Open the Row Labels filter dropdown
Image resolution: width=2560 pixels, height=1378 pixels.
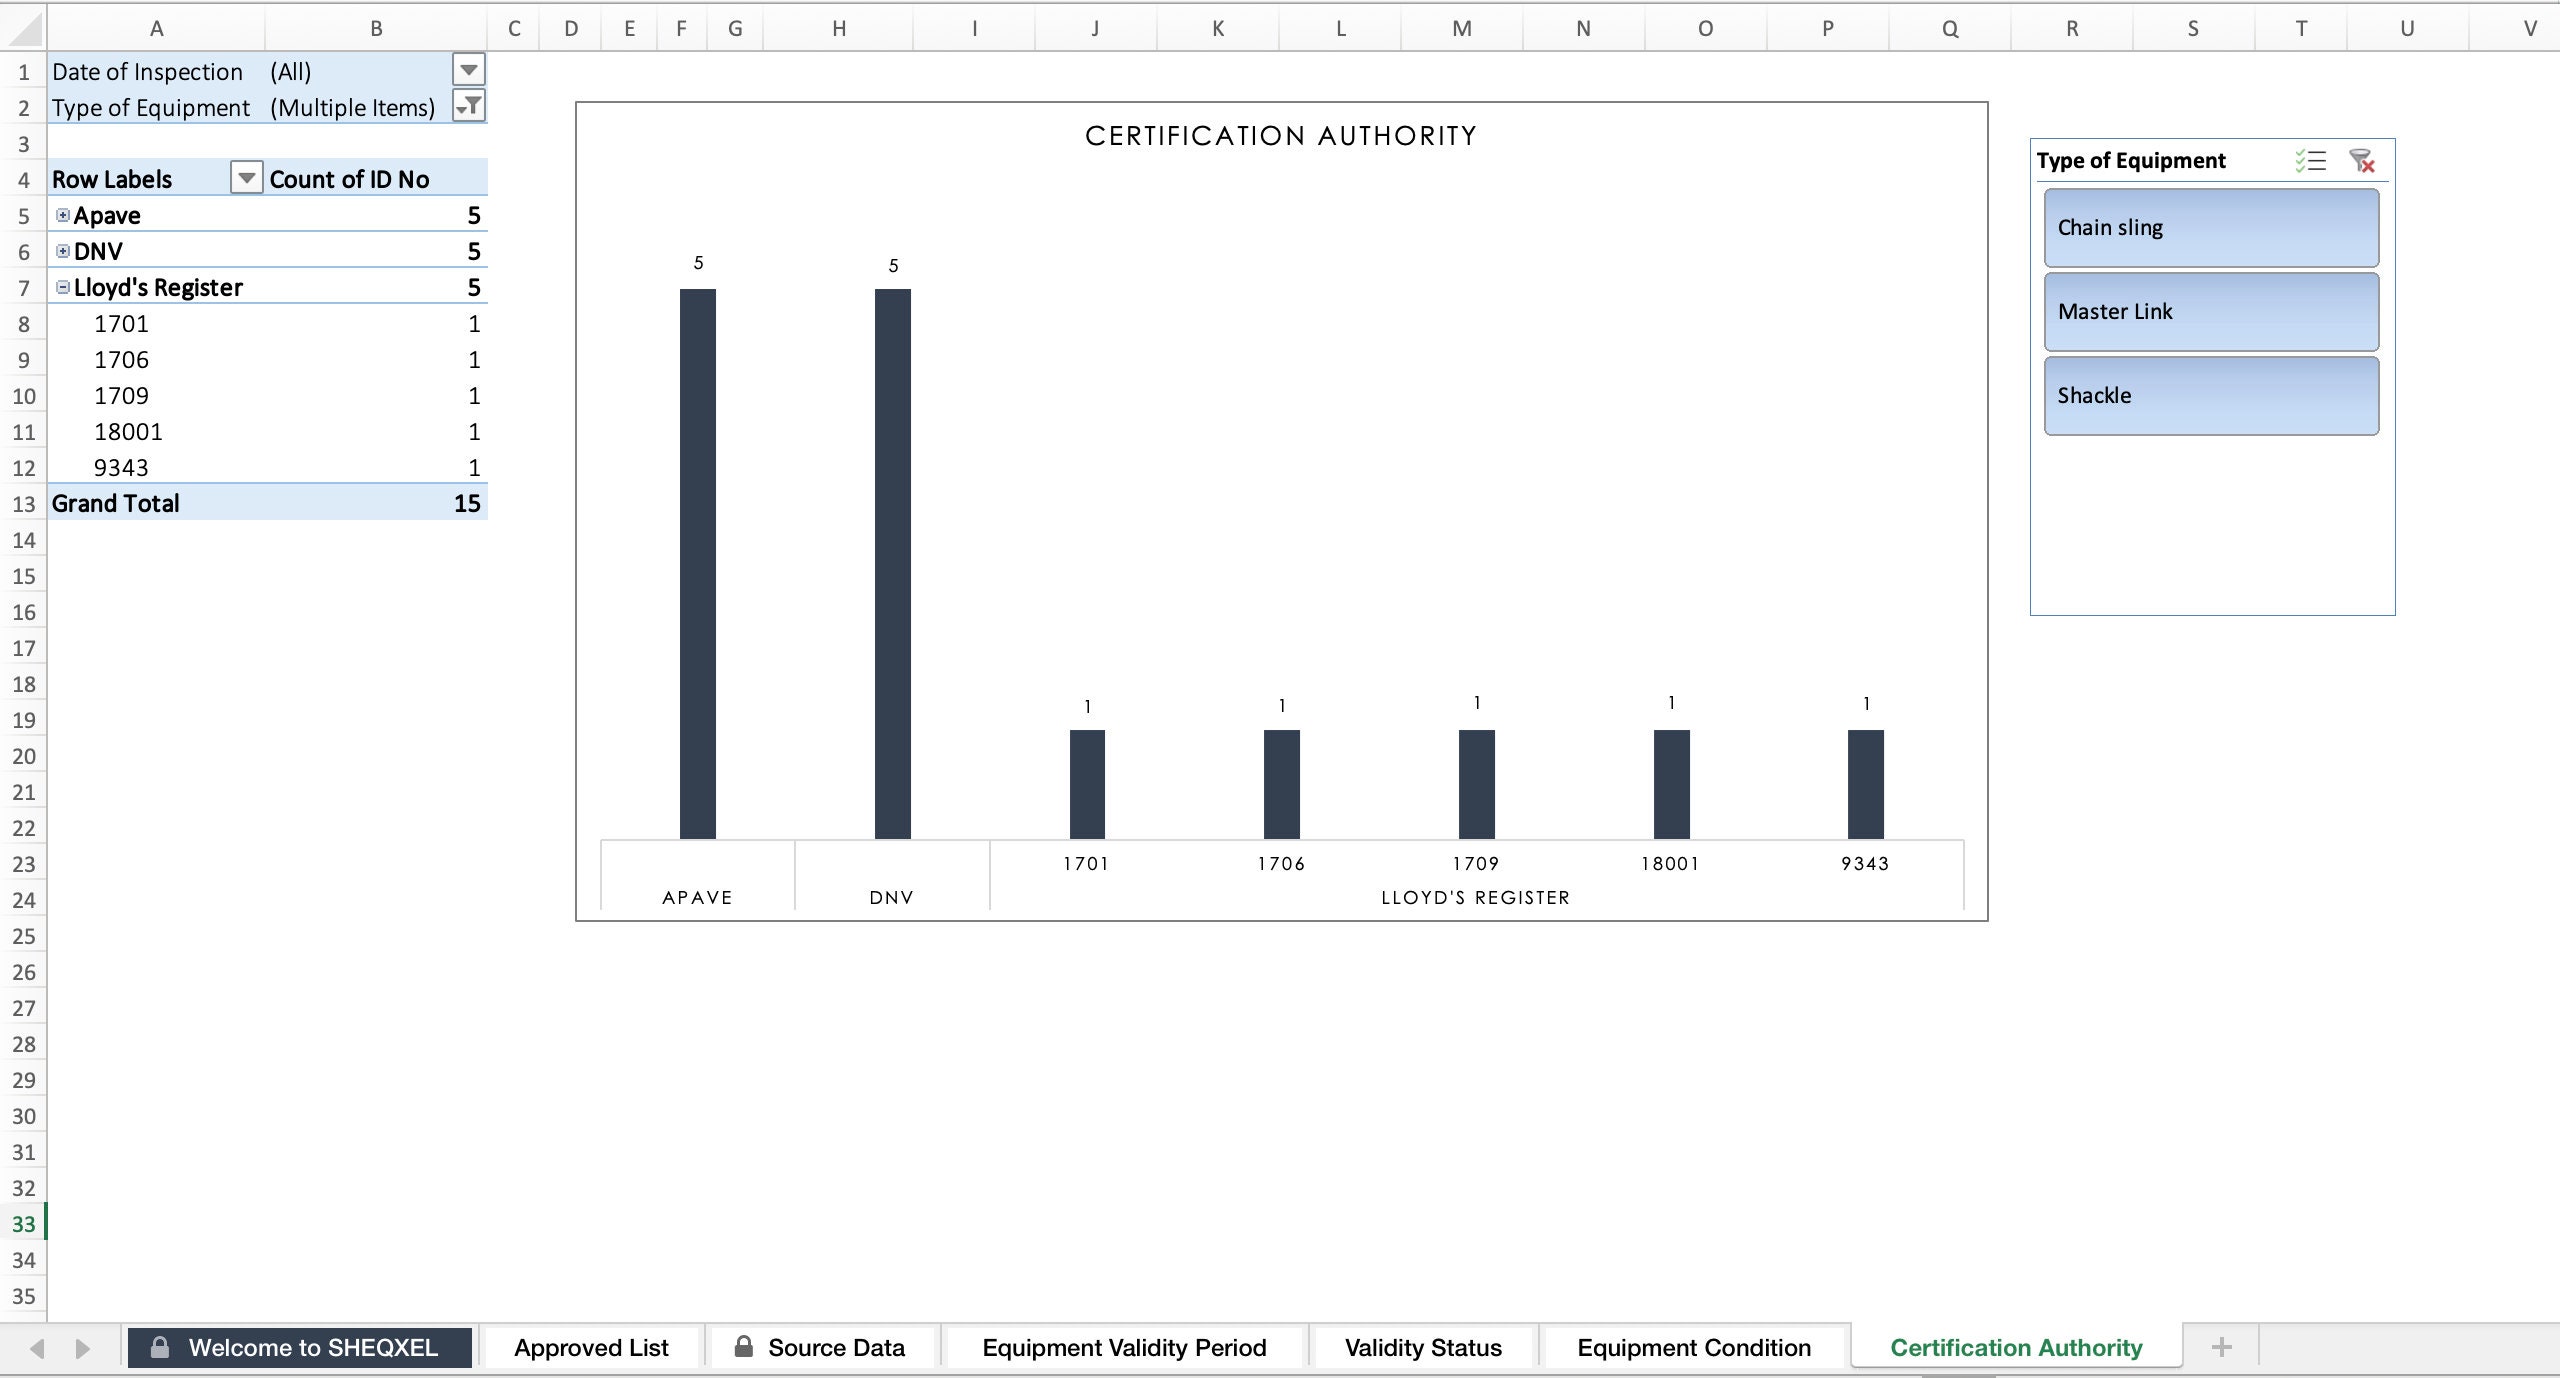tap(245, 178)
